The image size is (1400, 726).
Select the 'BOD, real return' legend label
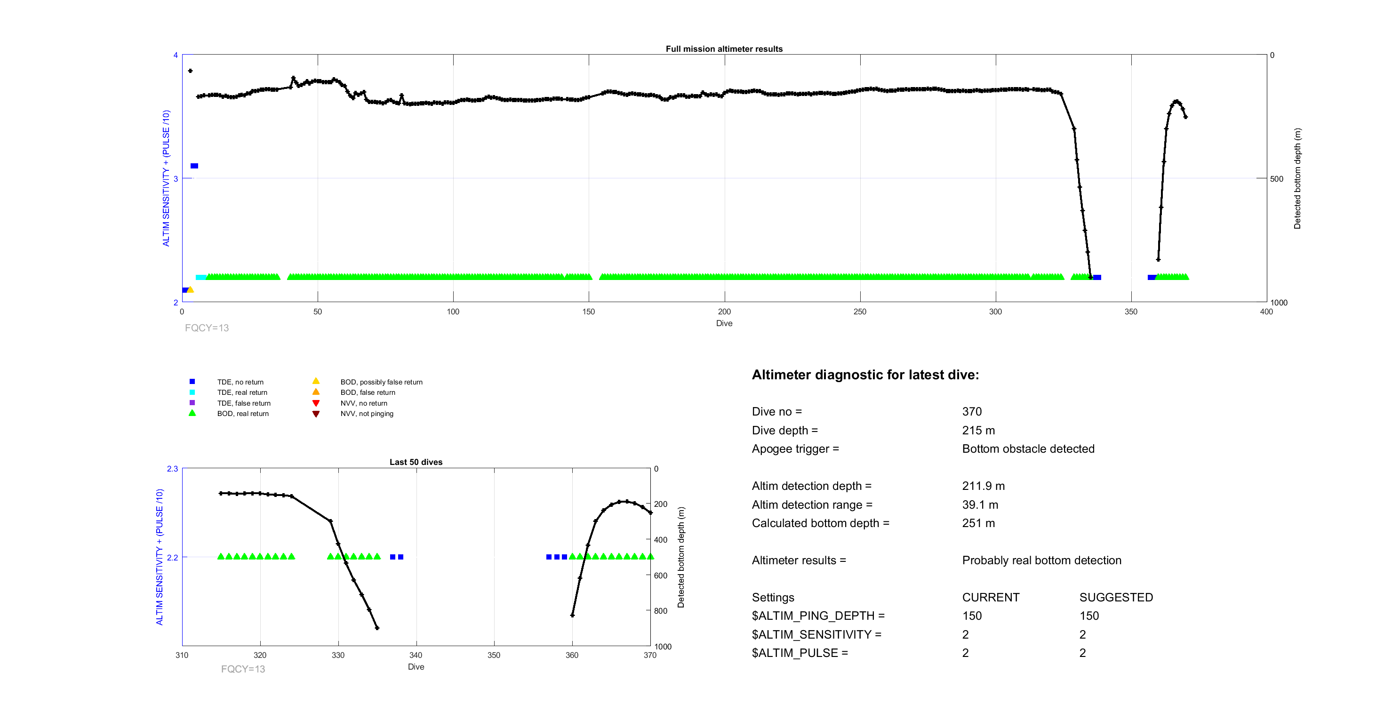point(243,413)
